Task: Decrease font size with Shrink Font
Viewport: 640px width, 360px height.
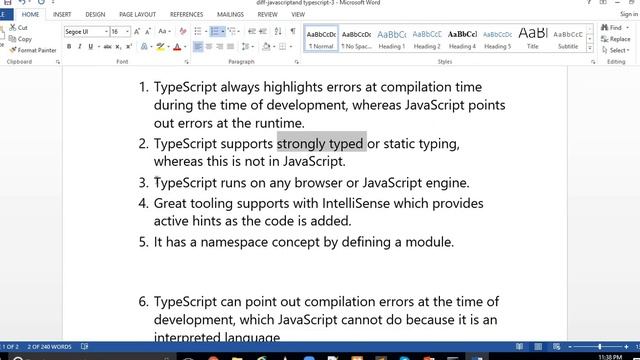Action: (148, 31)
